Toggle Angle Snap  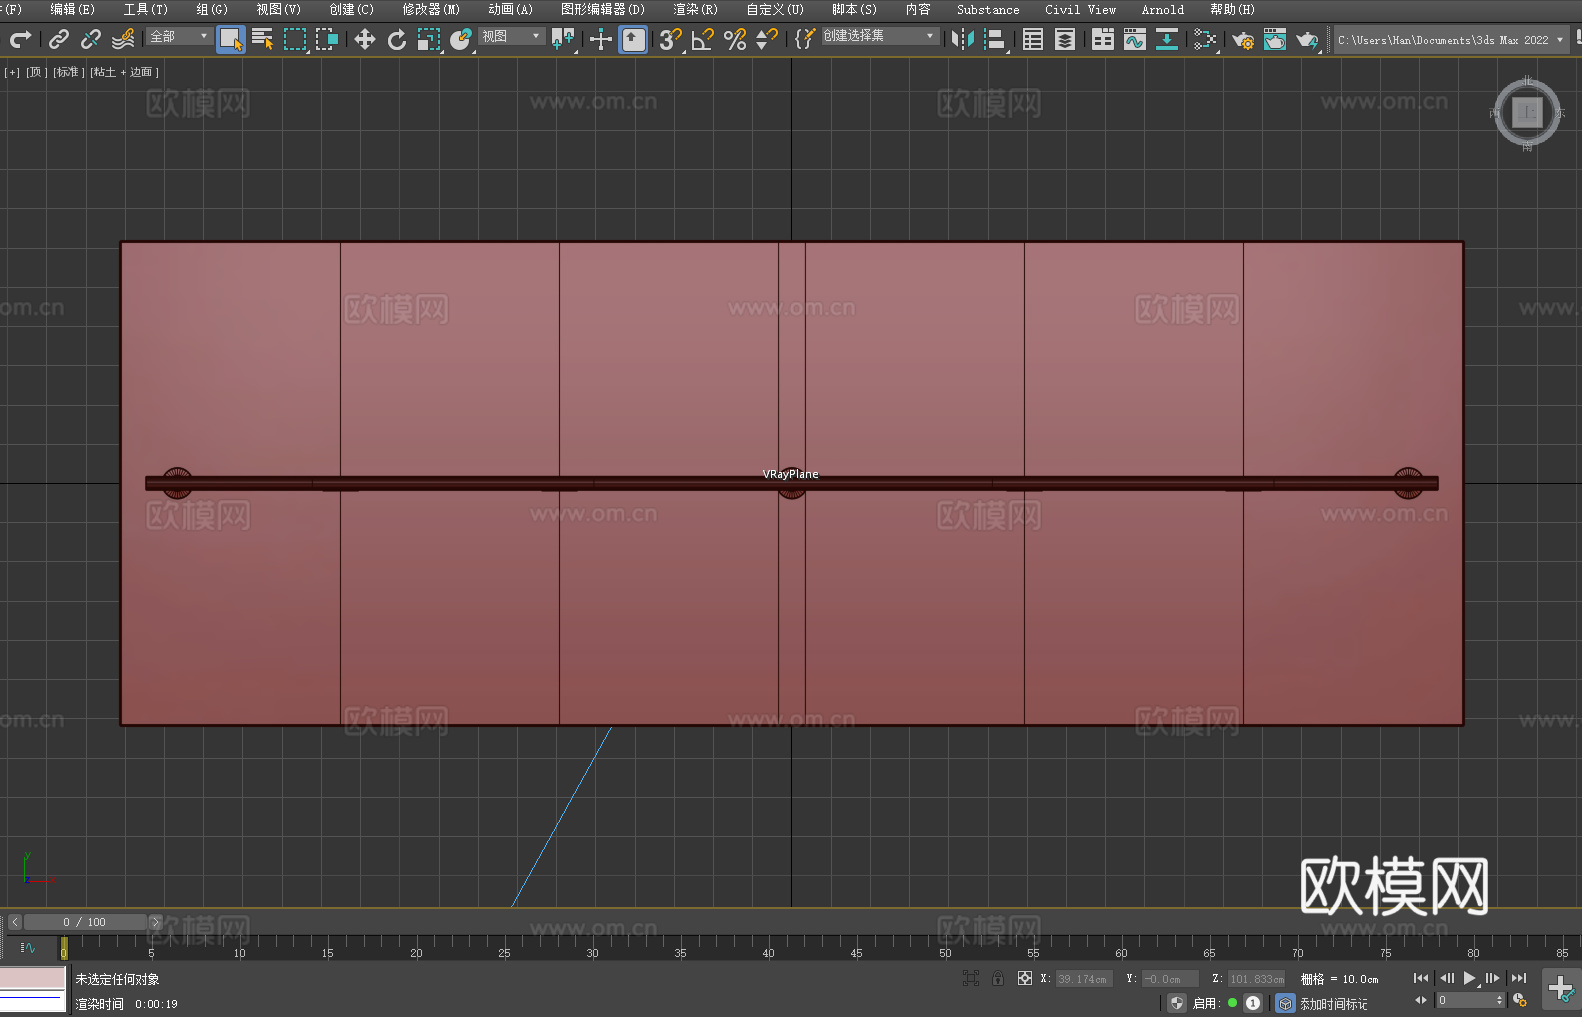point(703,39)
